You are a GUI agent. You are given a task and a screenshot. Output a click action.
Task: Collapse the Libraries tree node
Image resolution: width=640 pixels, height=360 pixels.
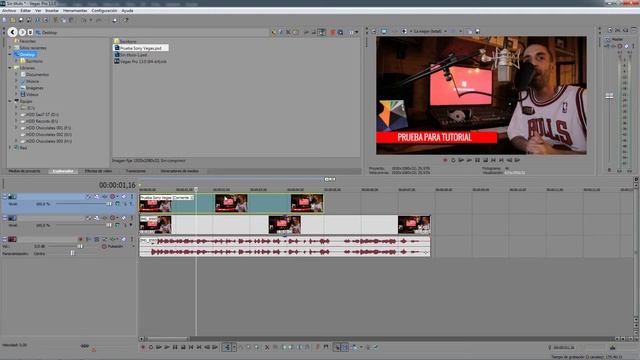point(10,68)
